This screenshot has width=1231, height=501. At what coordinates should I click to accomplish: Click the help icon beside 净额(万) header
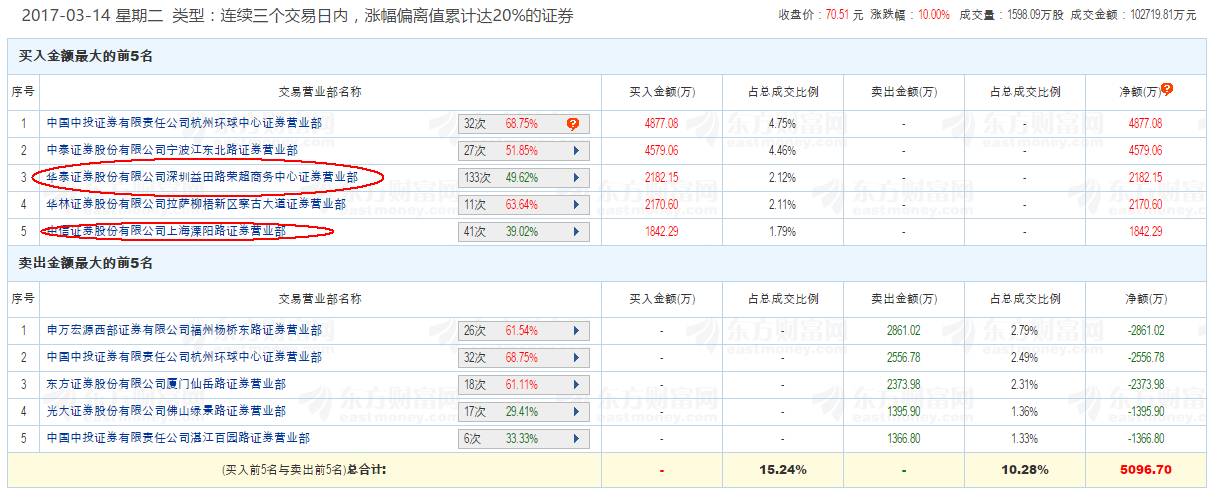click(x=1166, y=89)
